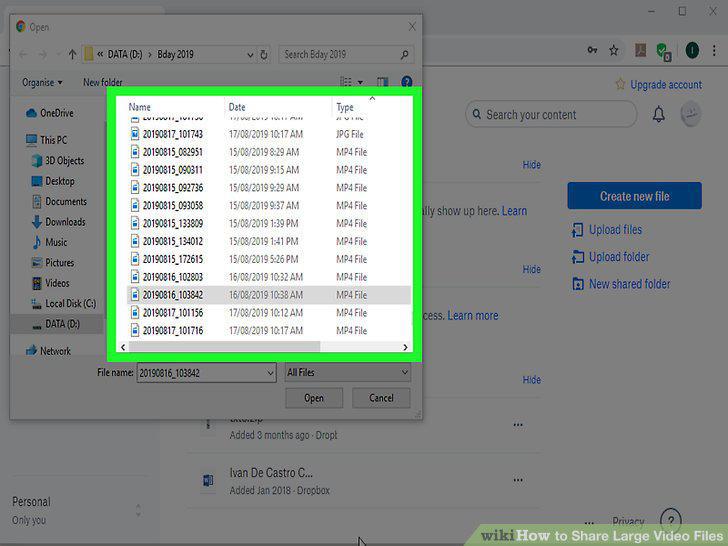This screenshot has height=546, width=728.
Task: Select file 20190815_134012
Action: (x=268, y=241)
